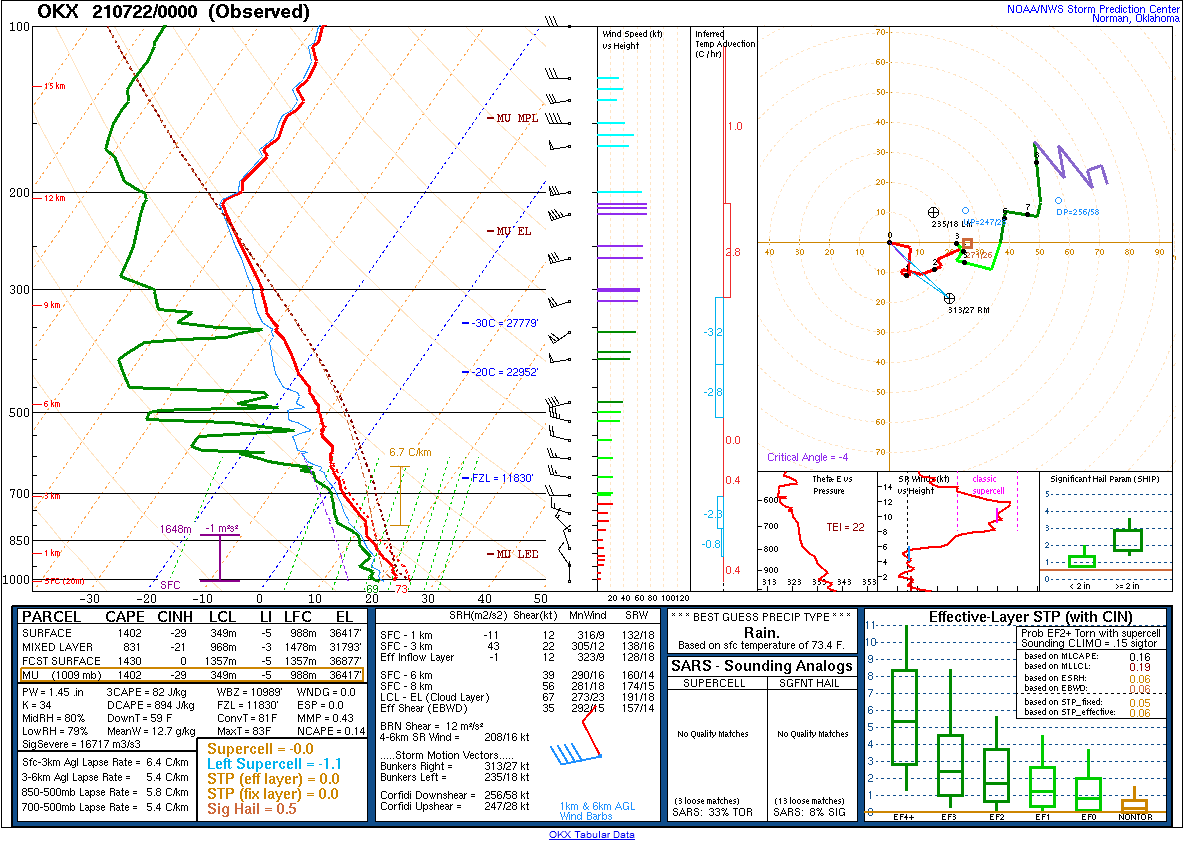Click the 1648m effective inflow label
This screenshot has height=845, width=1187.
175,529
